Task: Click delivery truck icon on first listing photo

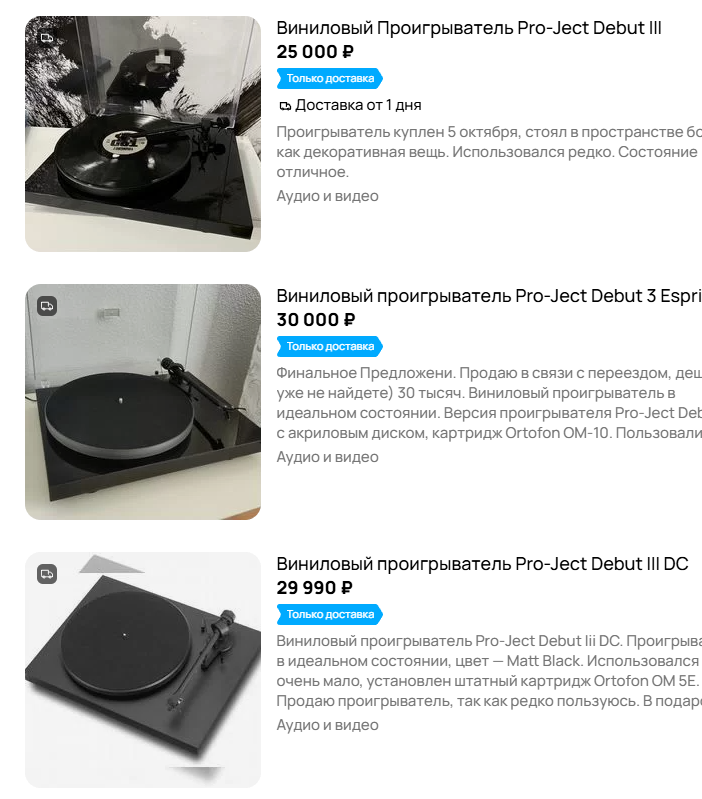Action: click(47, 38)
